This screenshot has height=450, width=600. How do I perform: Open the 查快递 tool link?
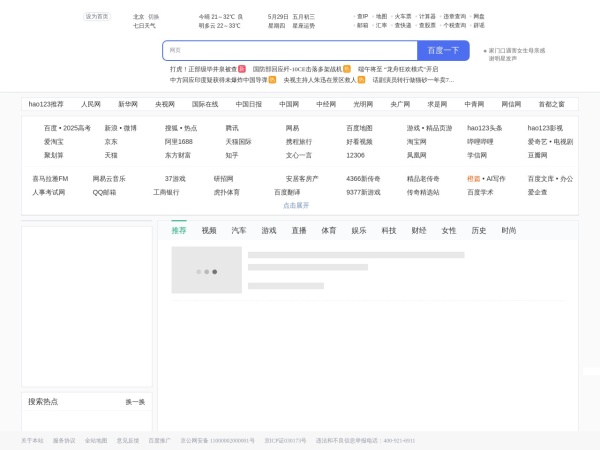(403, 25)
